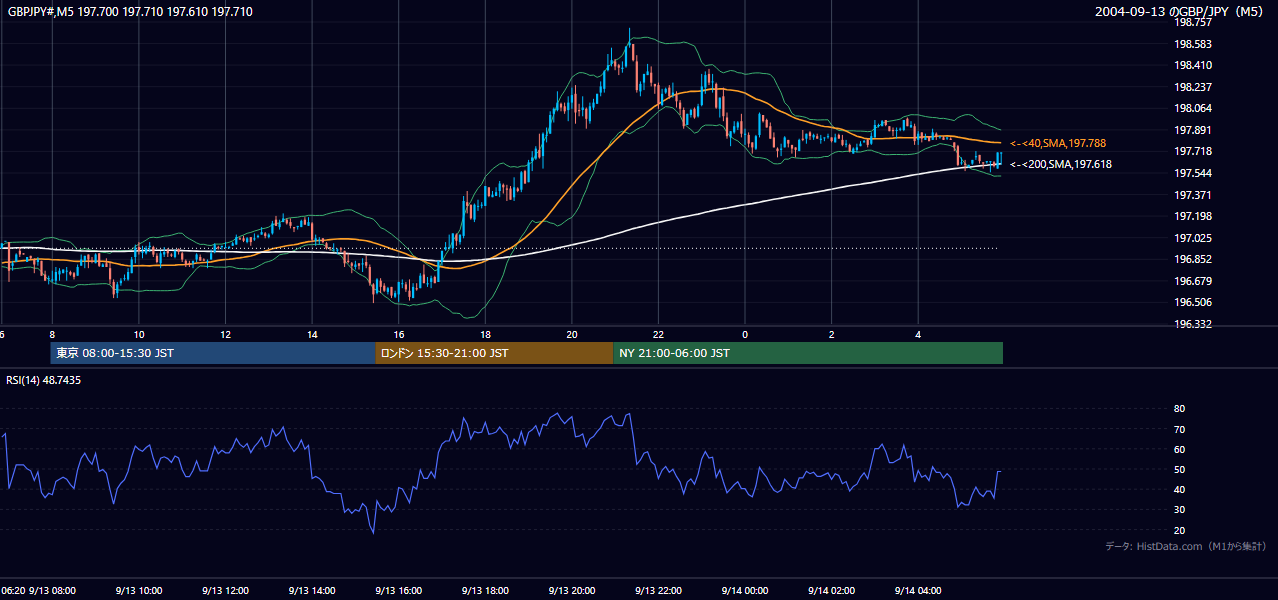This screenshot has width=1278, height=600.
Task: Click price level 198.064 on the axis
Action: pos(1193,108)
